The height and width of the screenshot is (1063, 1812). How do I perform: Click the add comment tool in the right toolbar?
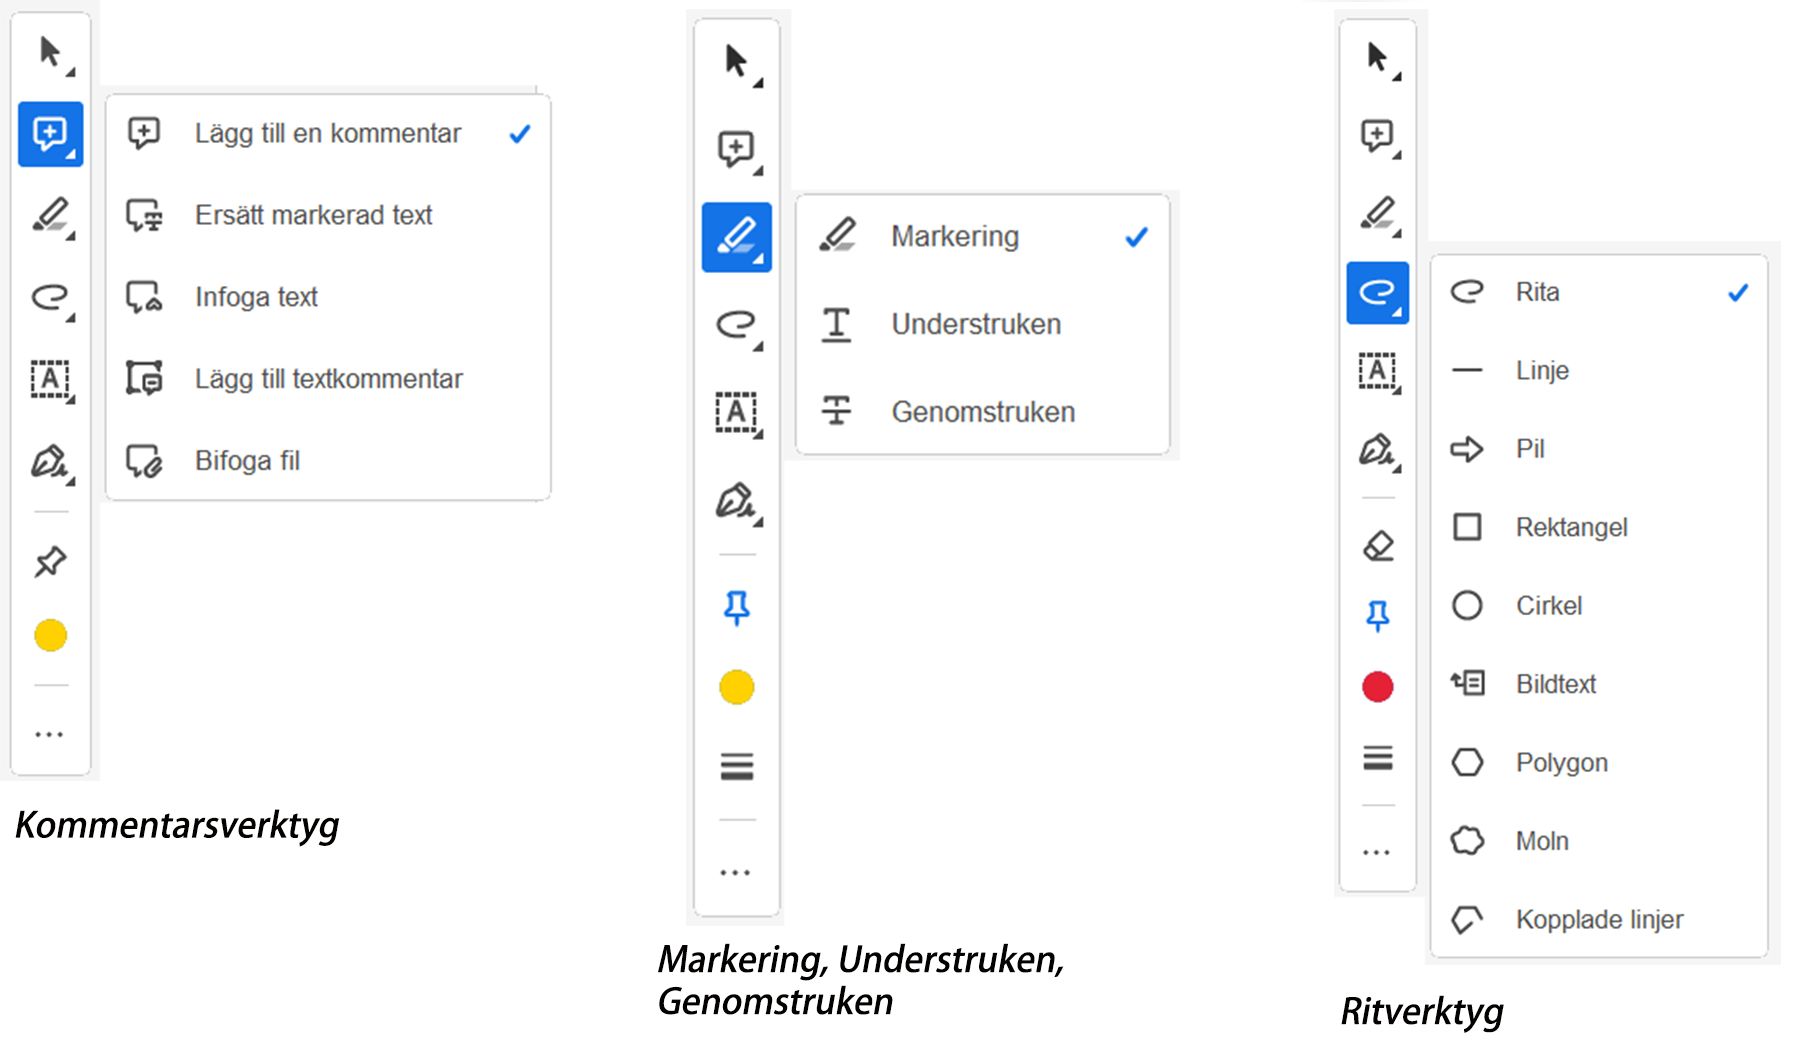click(x=1378, y=135)
